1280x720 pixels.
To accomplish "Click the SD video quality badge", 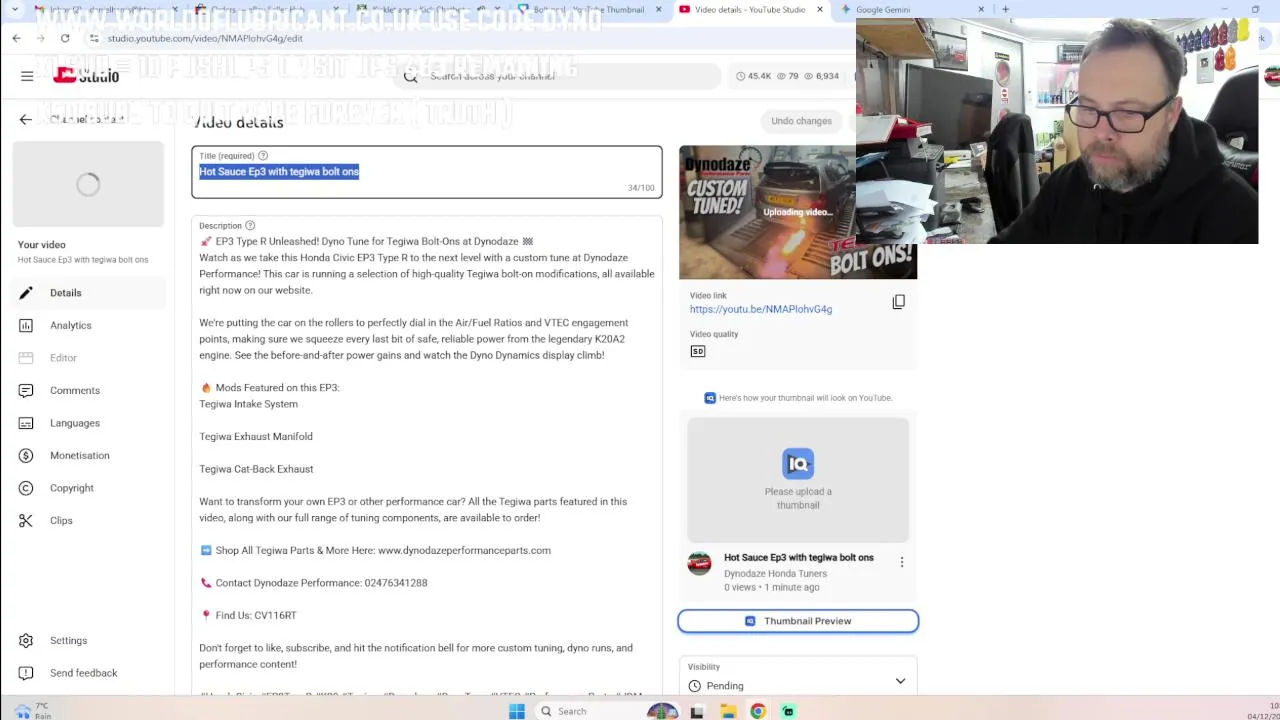I will tap(697, 351).
